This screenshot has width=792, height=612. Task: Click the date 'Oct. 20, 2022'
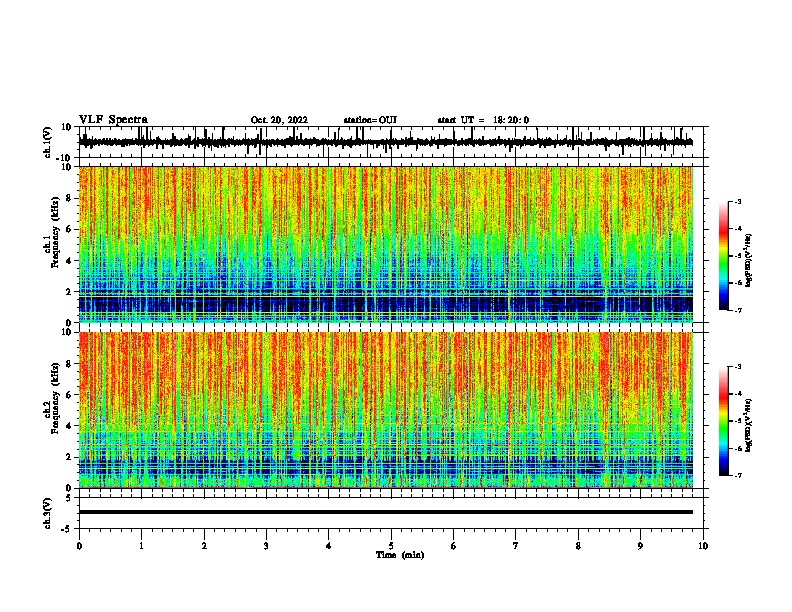(279, 120)
